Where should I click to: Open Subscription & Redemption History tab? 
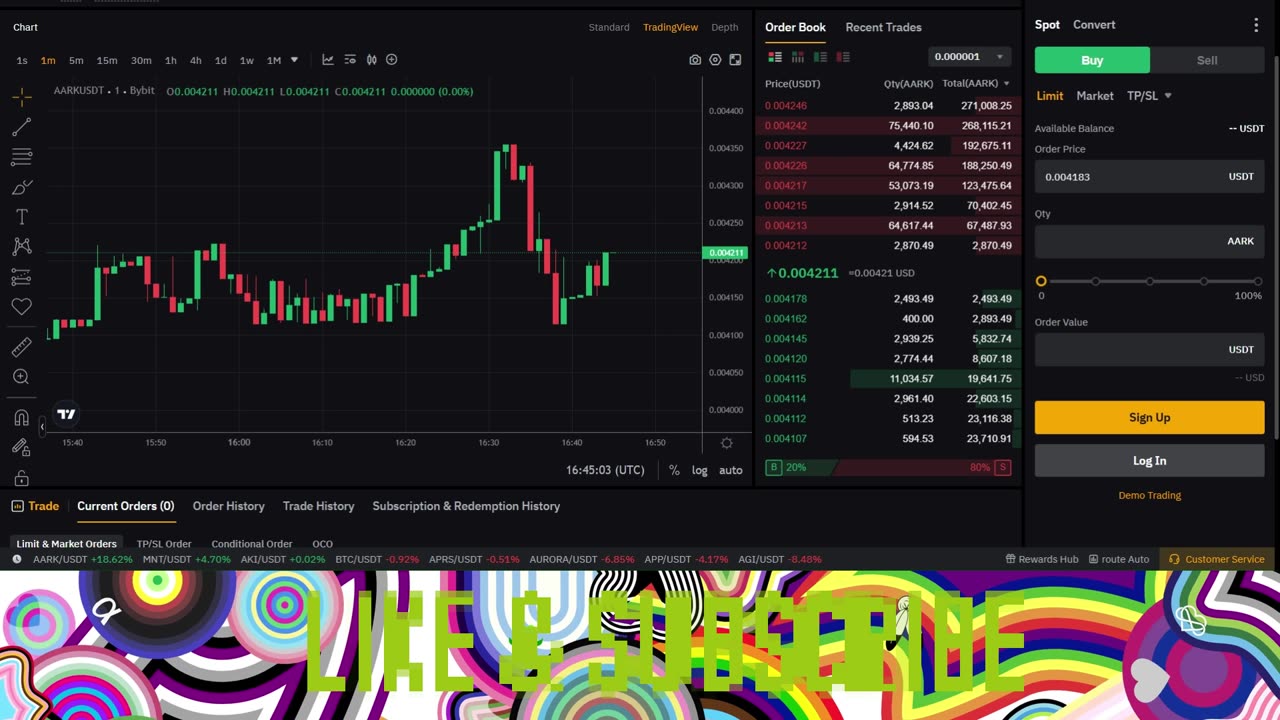(466, 506)
